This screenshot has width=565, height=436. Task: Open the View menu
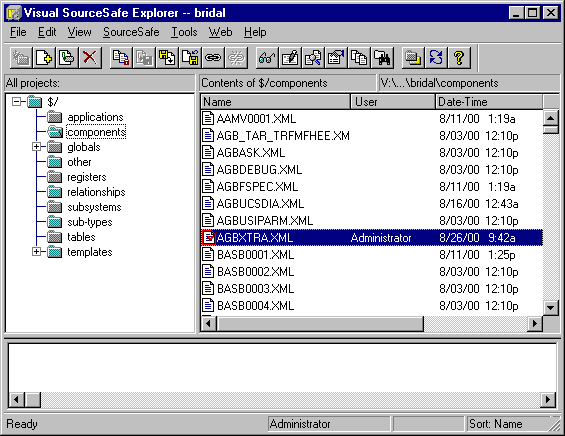tap(79, 32)
